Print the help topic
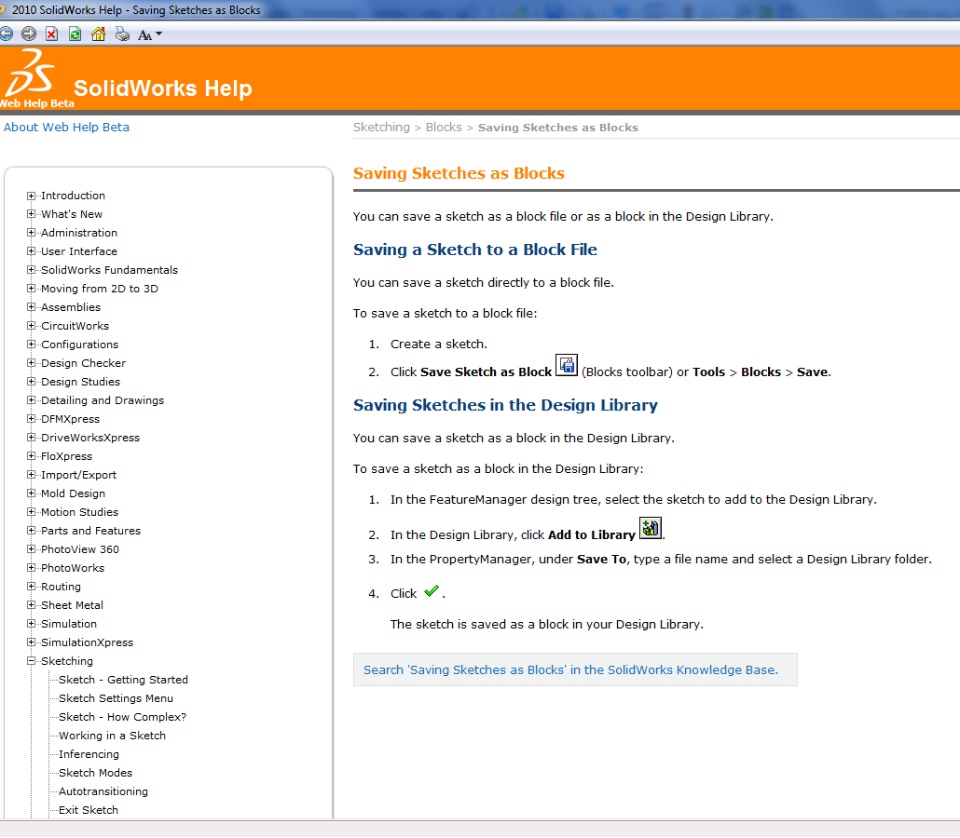 click(x=122, y=34)
